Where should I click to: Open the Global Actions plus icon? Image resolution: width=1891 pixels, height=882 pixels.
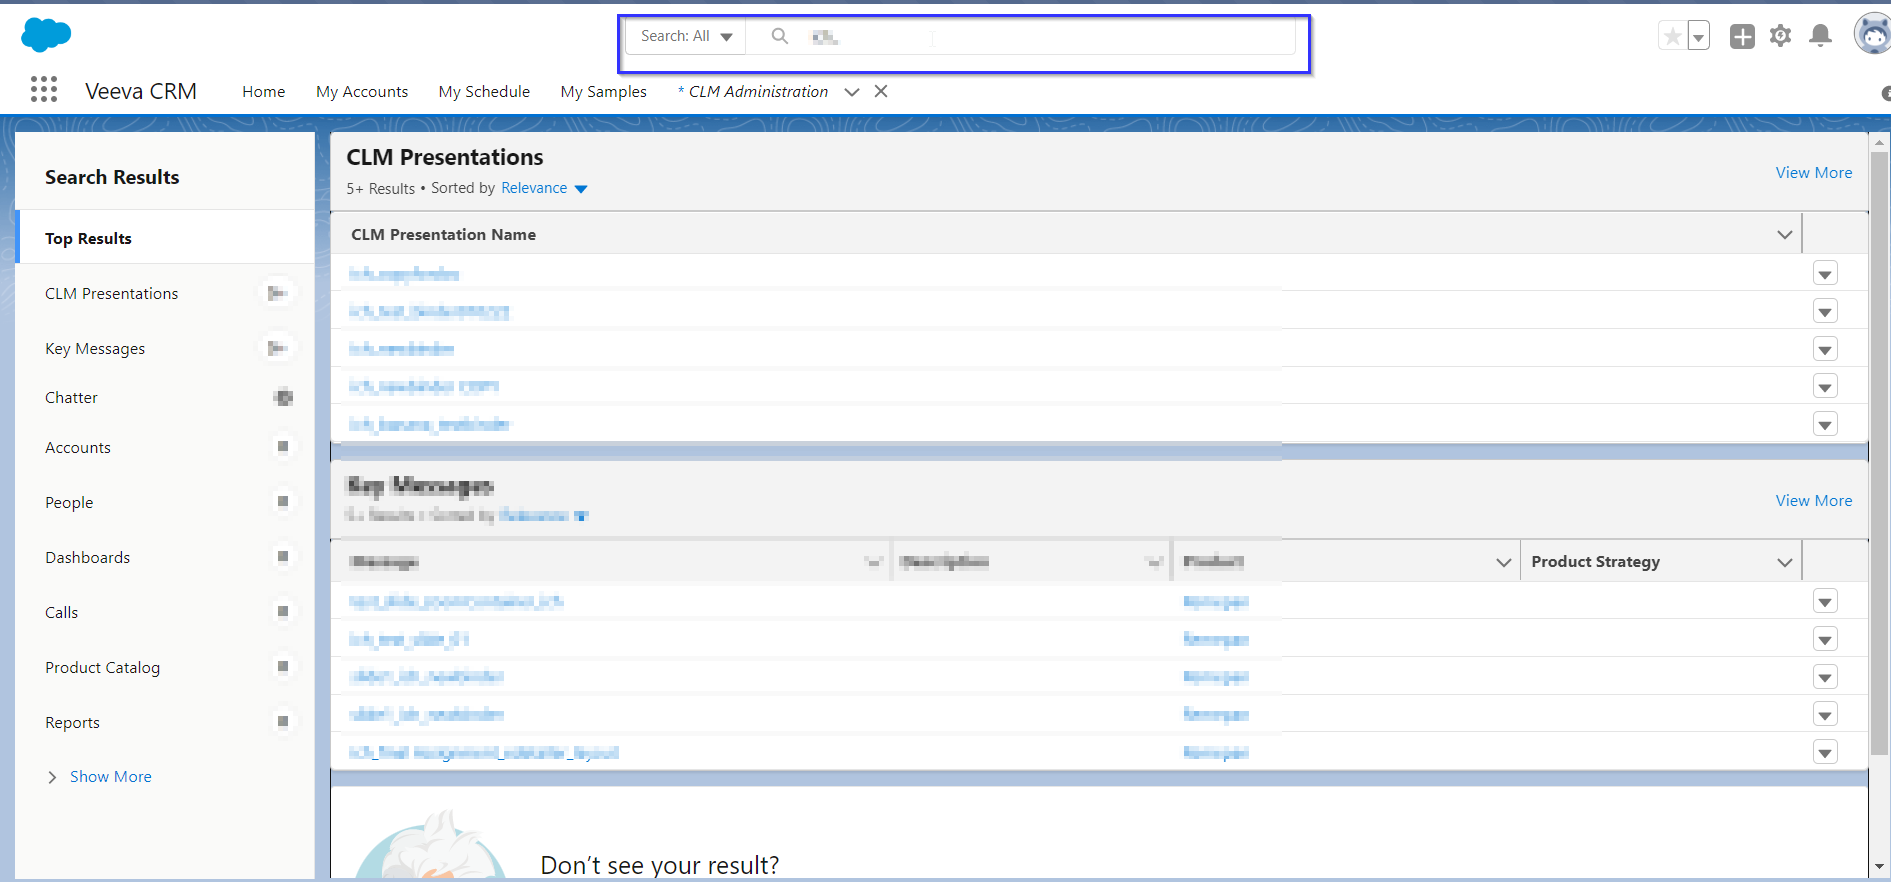tap(1742, 37)
